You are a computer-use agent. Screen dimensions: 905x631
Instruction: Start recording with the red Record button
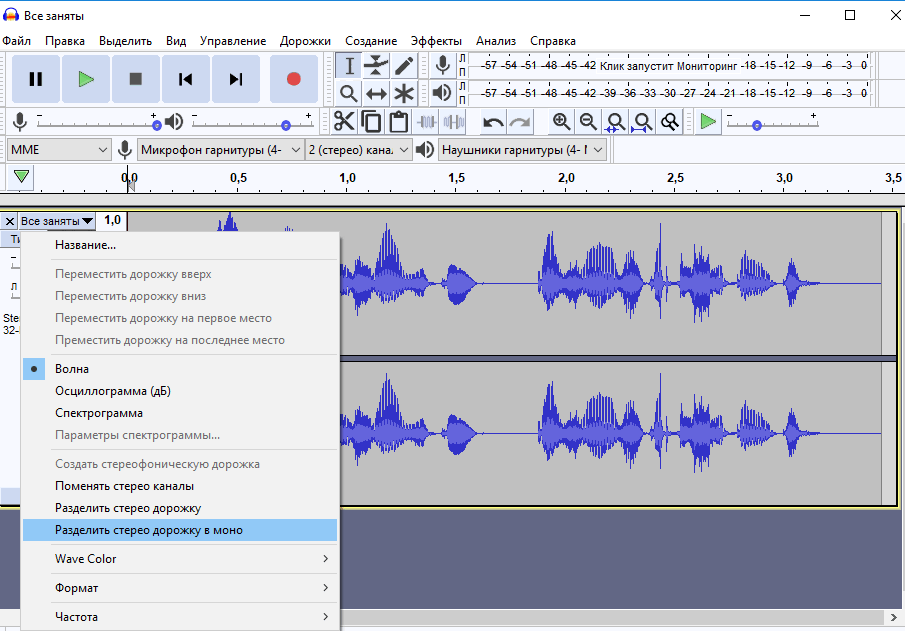[x=294, y=79]
